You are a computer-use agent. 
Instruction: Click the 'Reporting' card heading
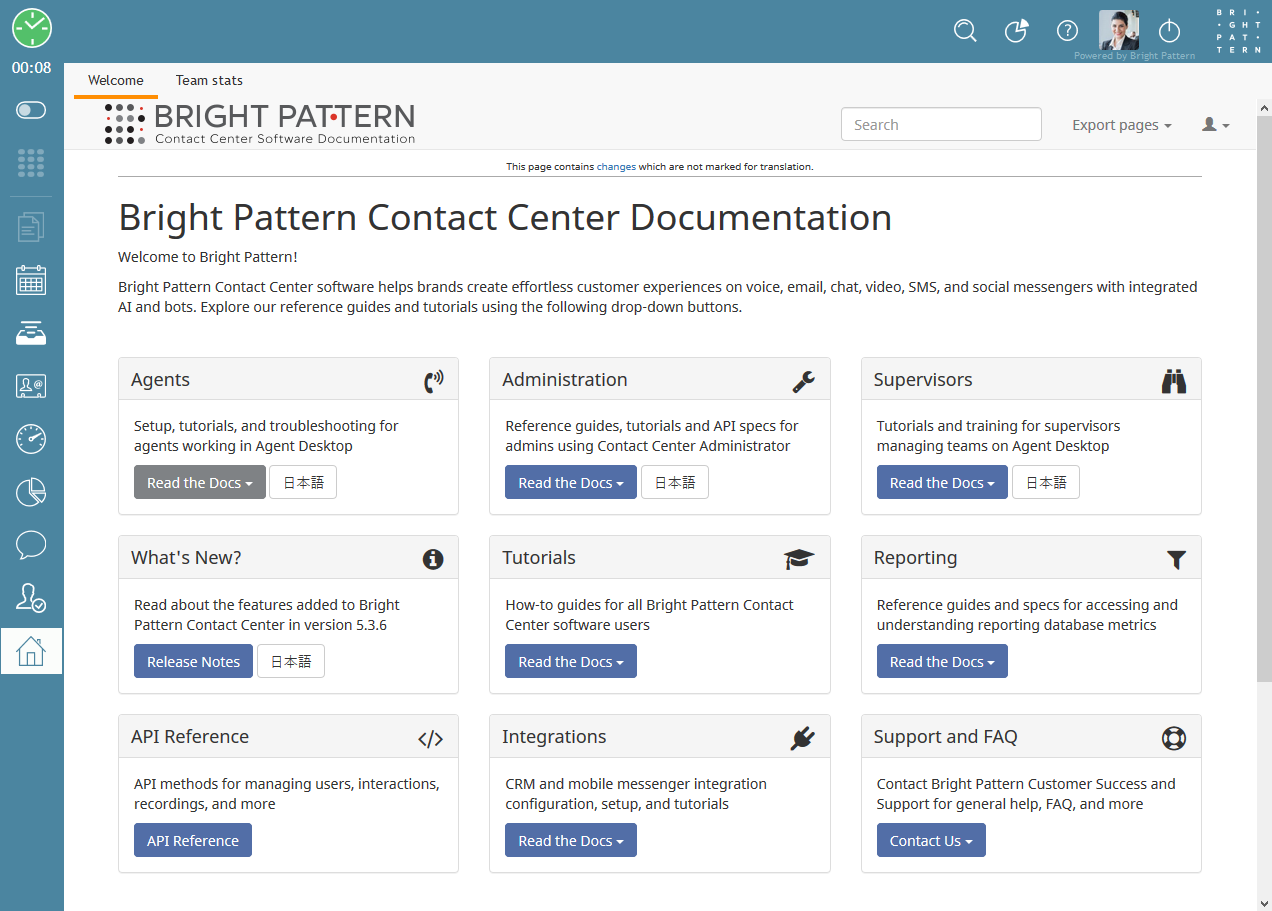[x=915, y=557]
